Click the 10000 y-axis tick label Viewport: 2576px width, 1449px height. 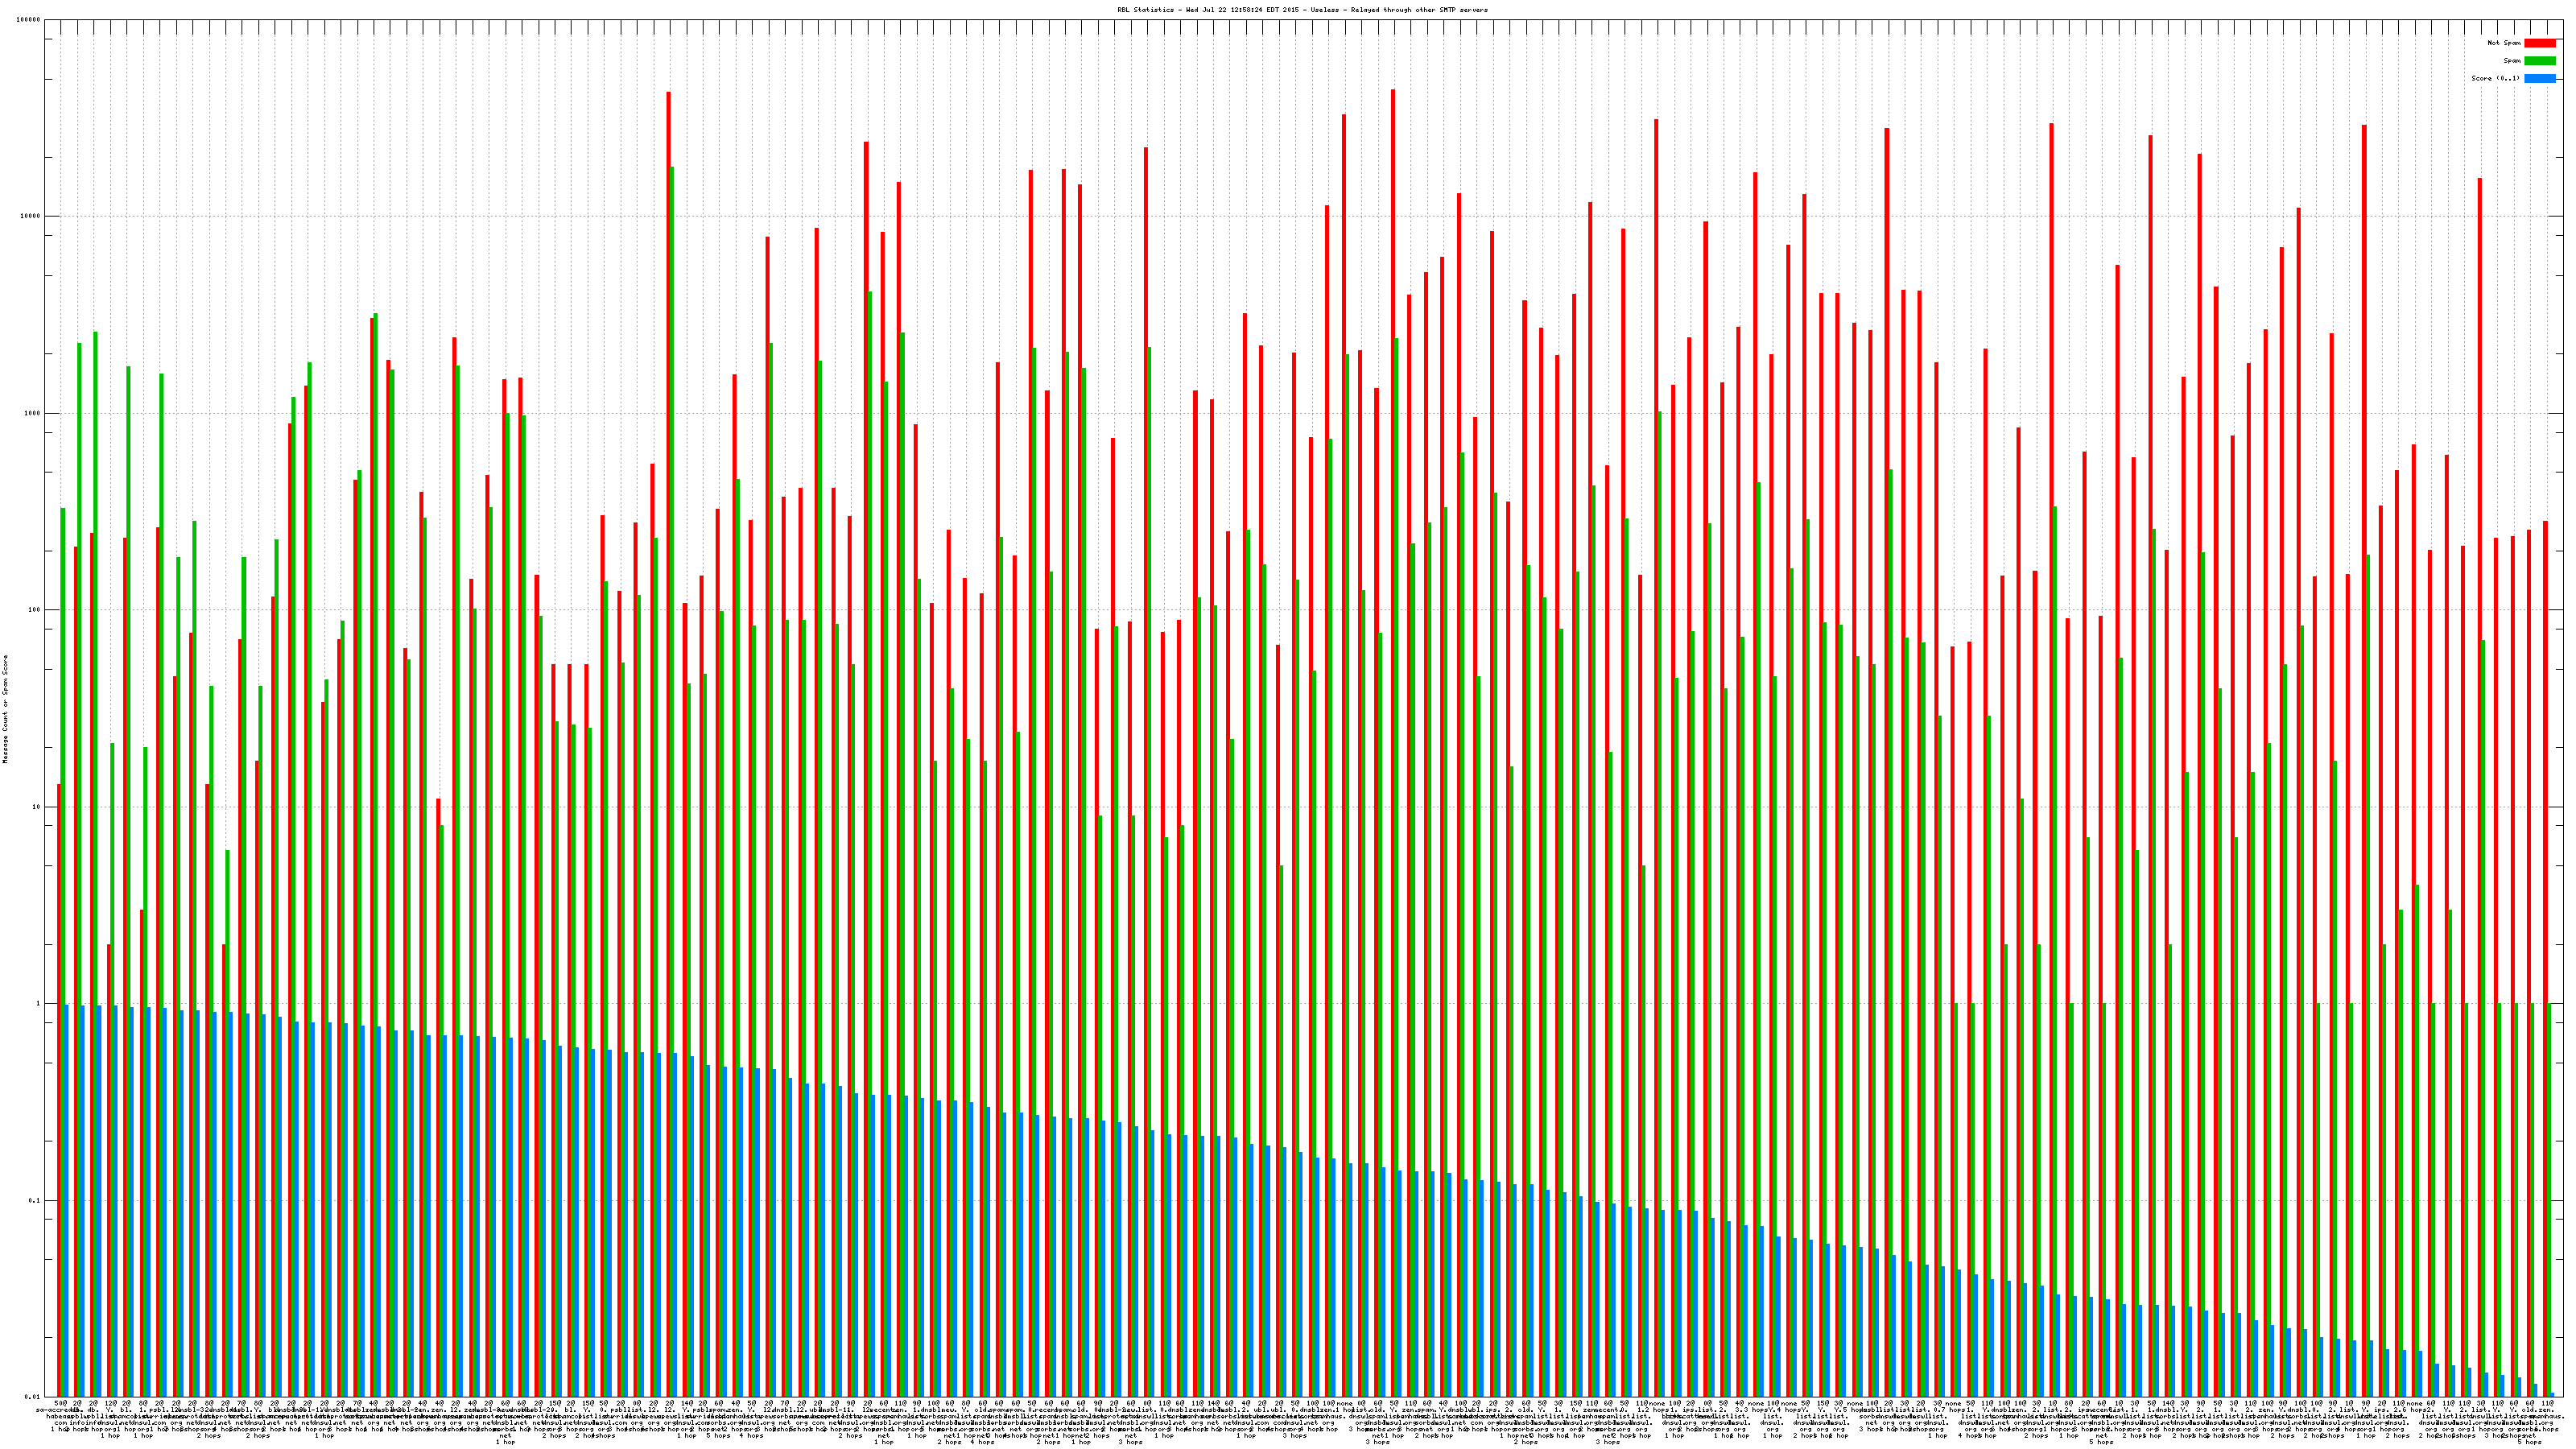tap(31, 217)
